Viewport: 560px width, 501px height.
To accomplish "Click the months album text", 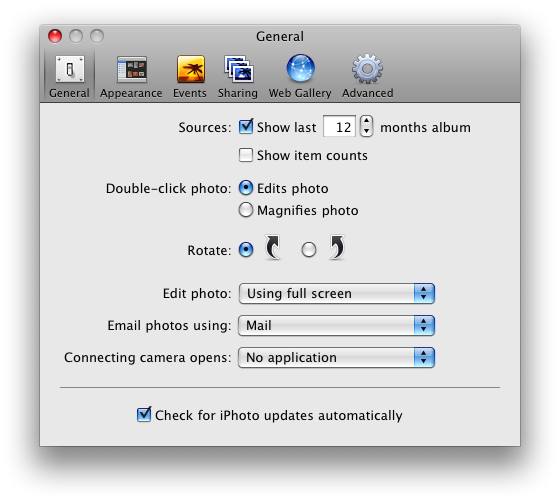I will (425, 127).
